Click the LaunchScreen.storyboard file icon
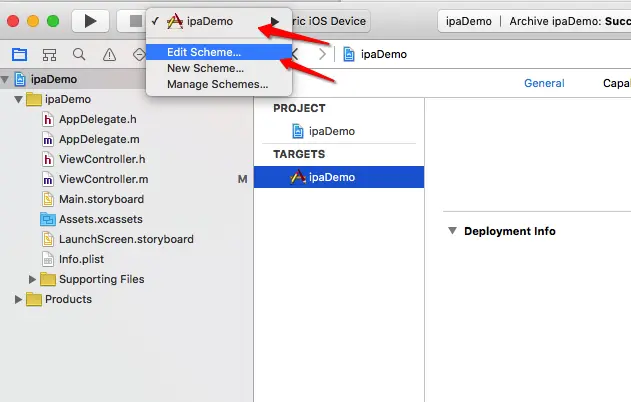631x402 pixels. (47, 239)
